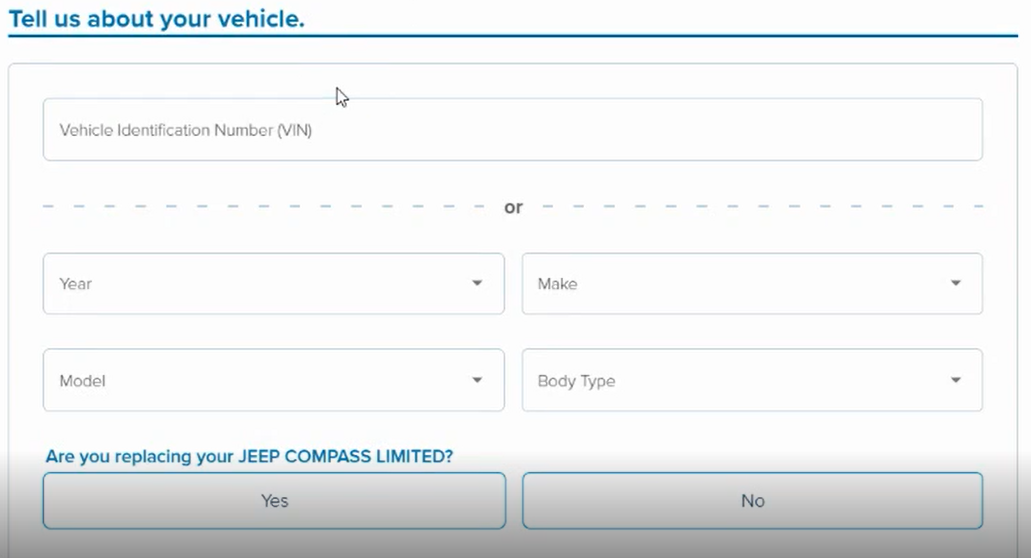
Task: Click the caret arrow in Body Type dropdown
Action: point(955,381)
